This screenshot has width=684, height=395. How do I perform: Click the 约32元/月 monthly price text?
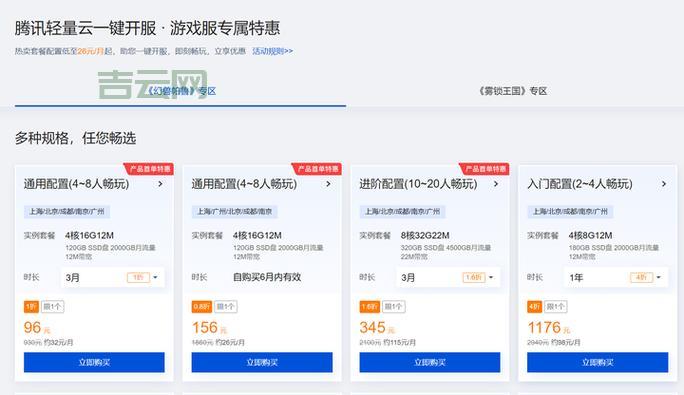(58, 343)
